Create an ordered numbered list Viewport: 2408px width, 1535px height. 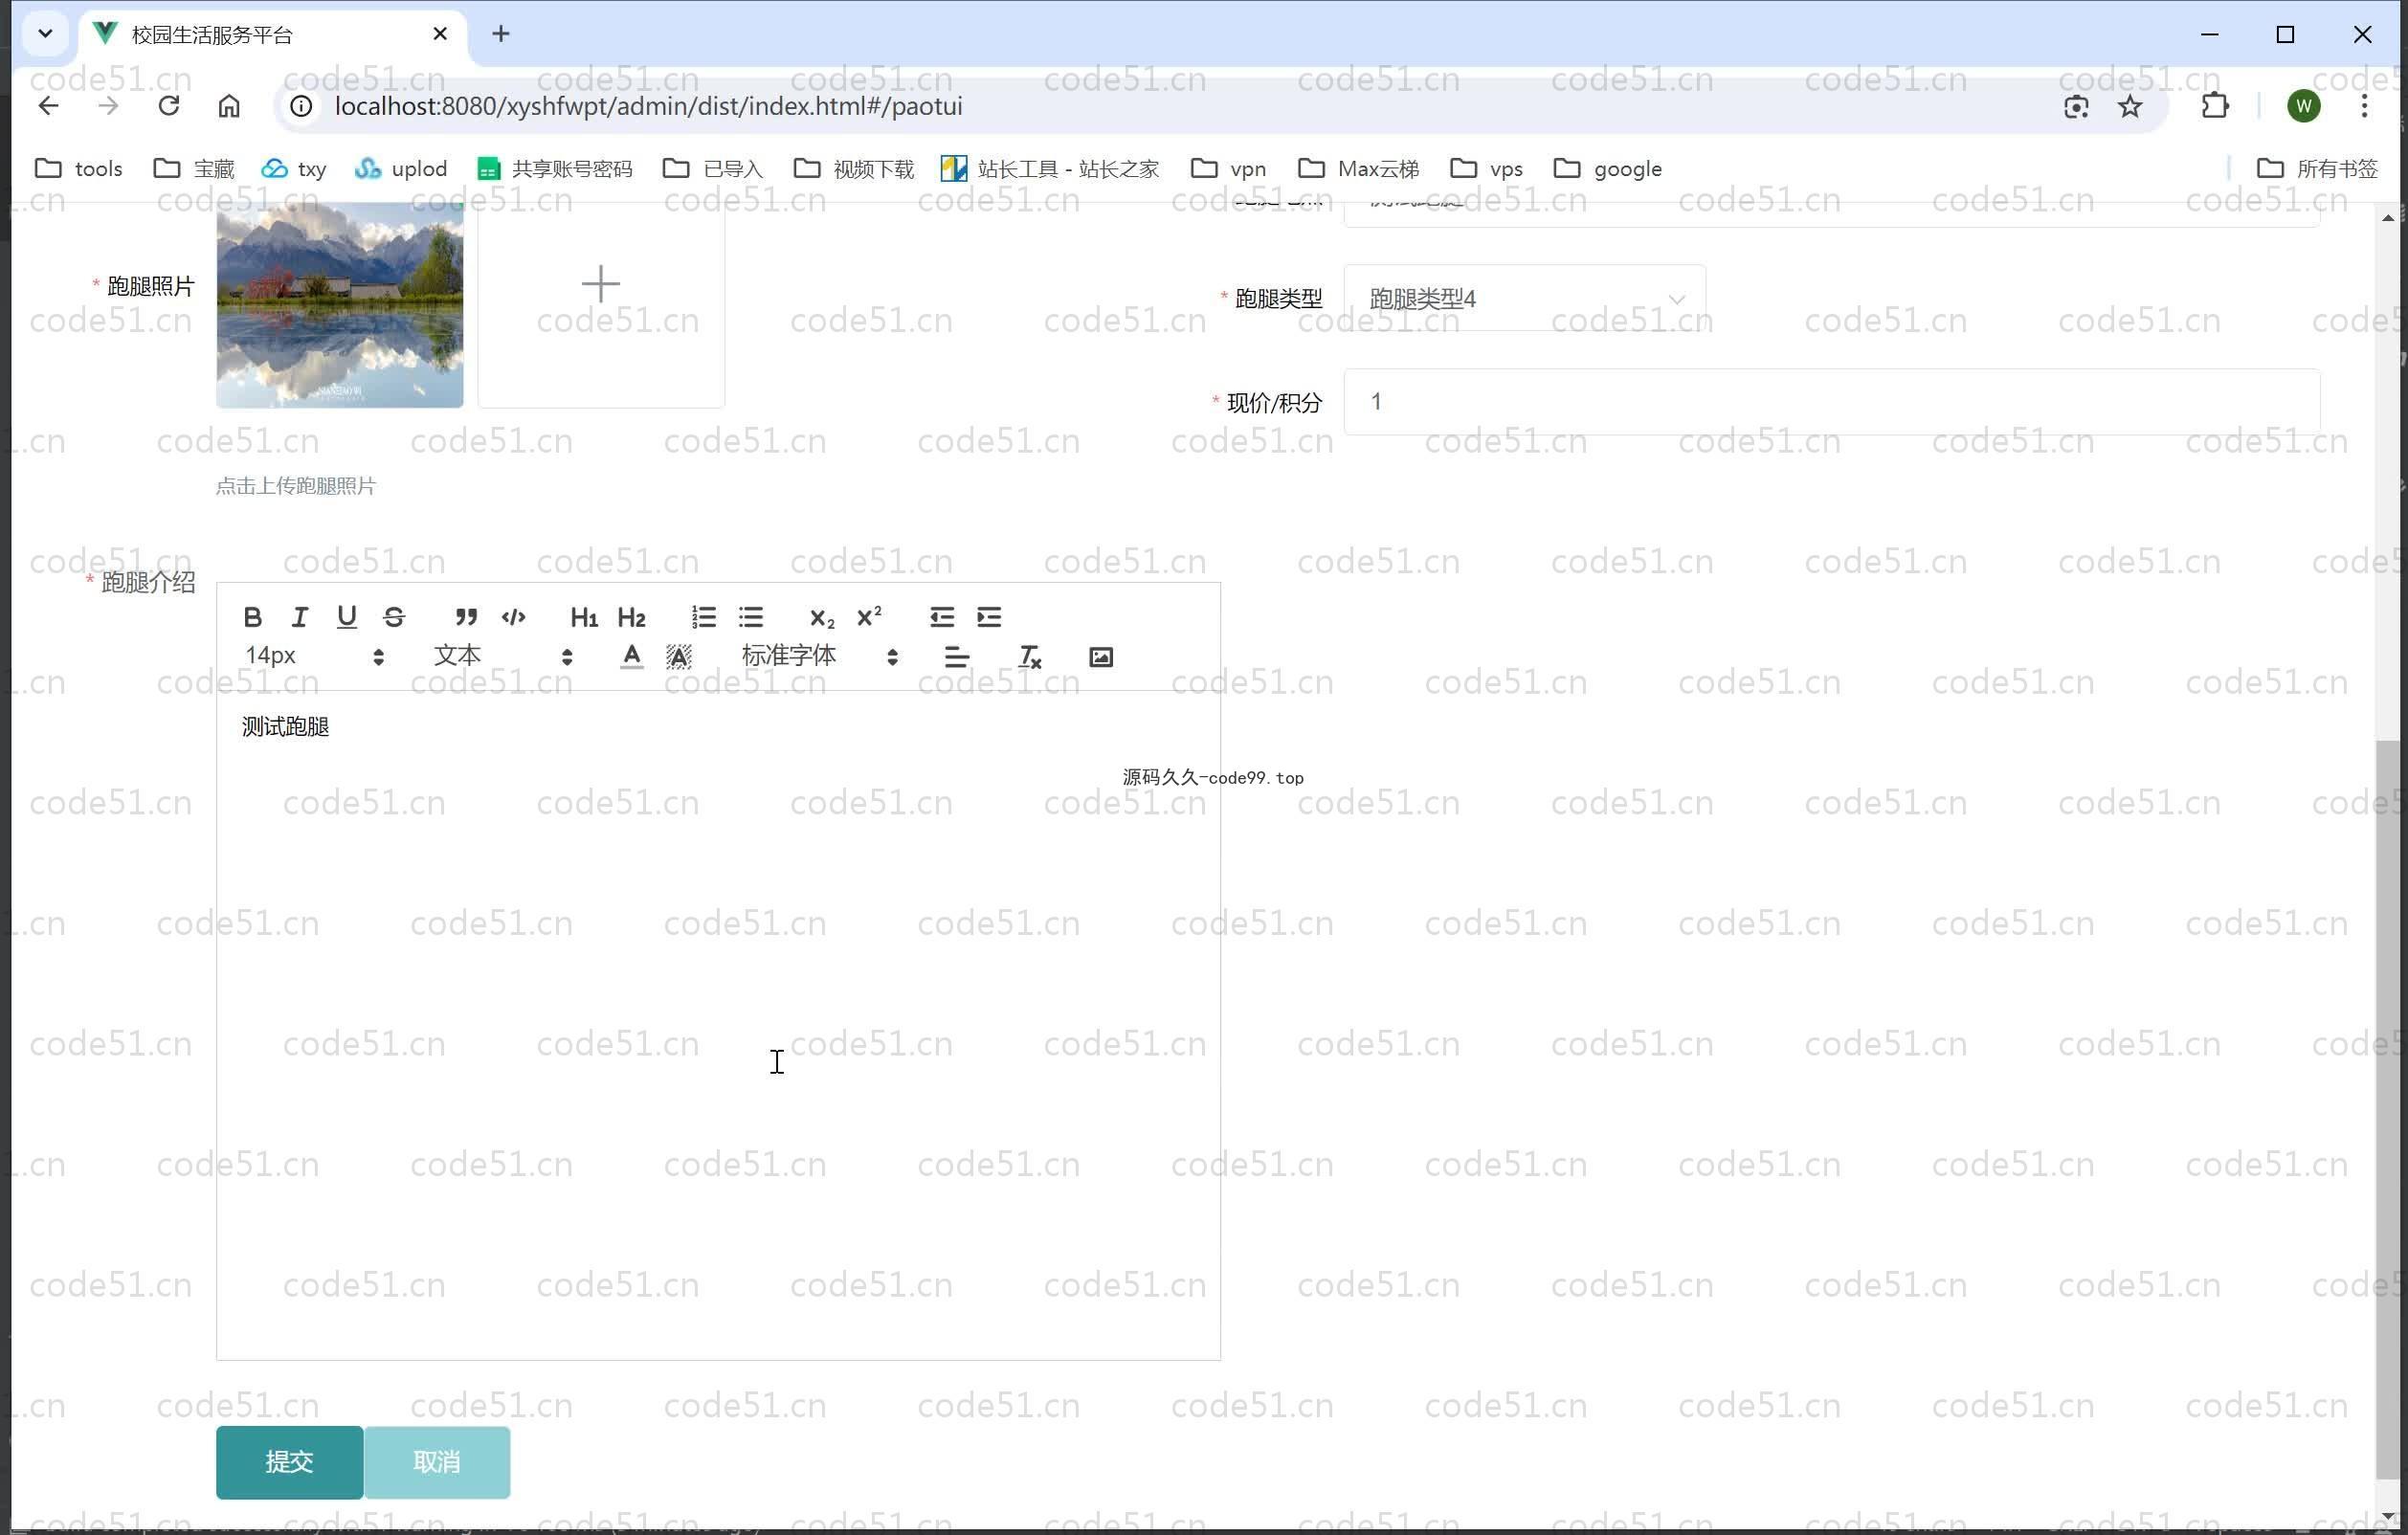[x=704, y=617]
